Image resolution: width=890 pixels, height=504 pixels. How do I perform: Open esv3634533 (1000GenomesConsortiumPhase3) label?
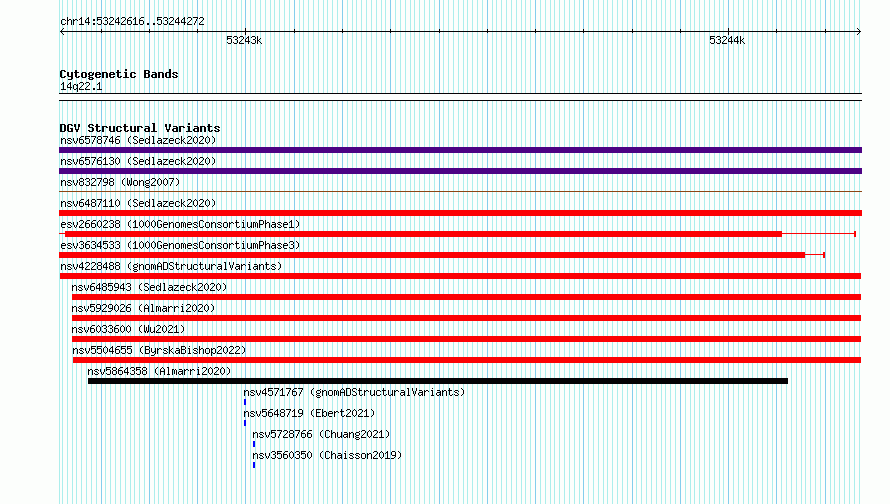click(x=180, y=245)
